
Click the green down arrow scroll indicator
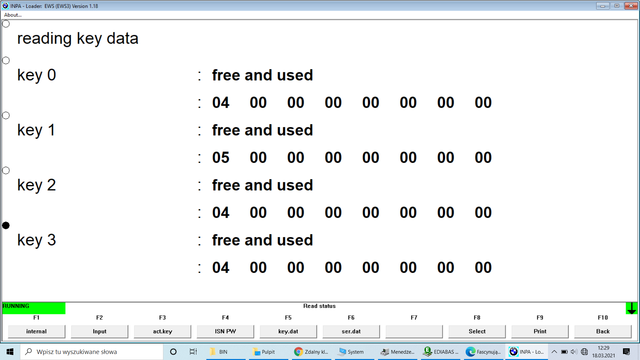[631, 308]
